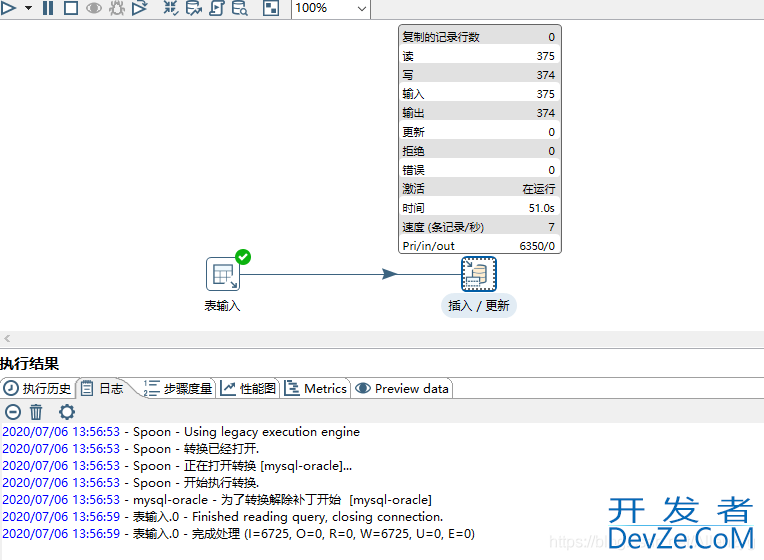This screenshot has height=560, width=764.
Task: Select the 表输入 step on canvas
Action: coord(223,274)
